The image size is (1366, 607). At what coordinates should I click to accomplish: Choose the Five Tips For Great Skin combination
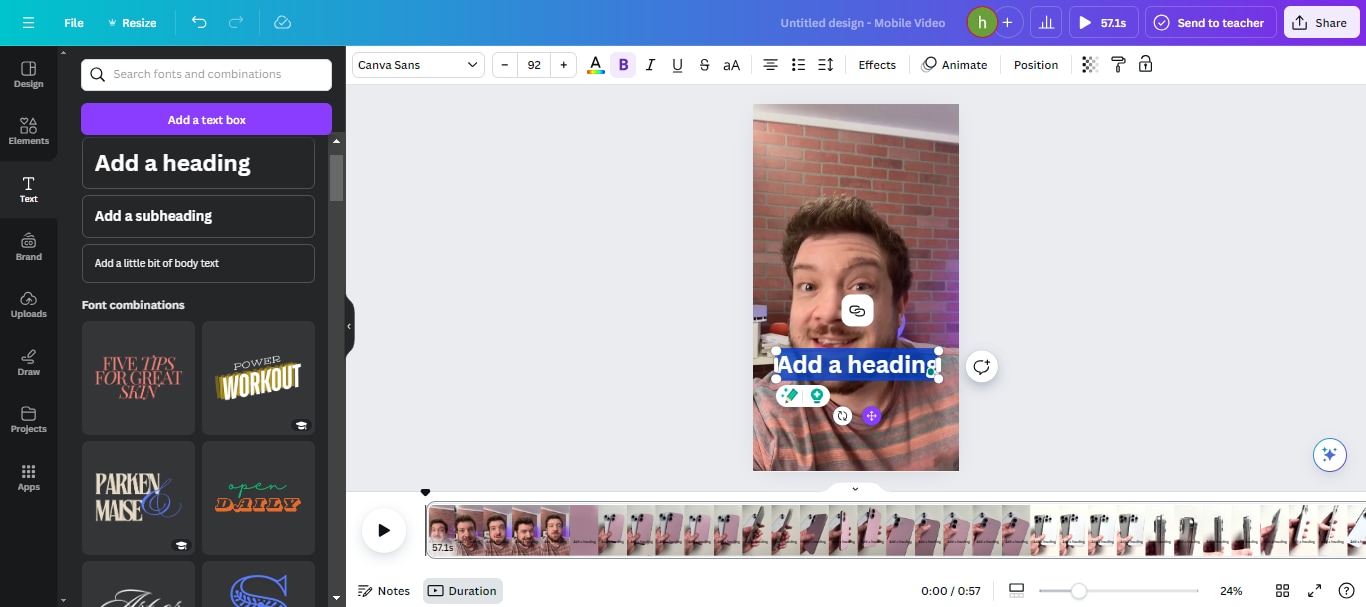tap(138, 378)
